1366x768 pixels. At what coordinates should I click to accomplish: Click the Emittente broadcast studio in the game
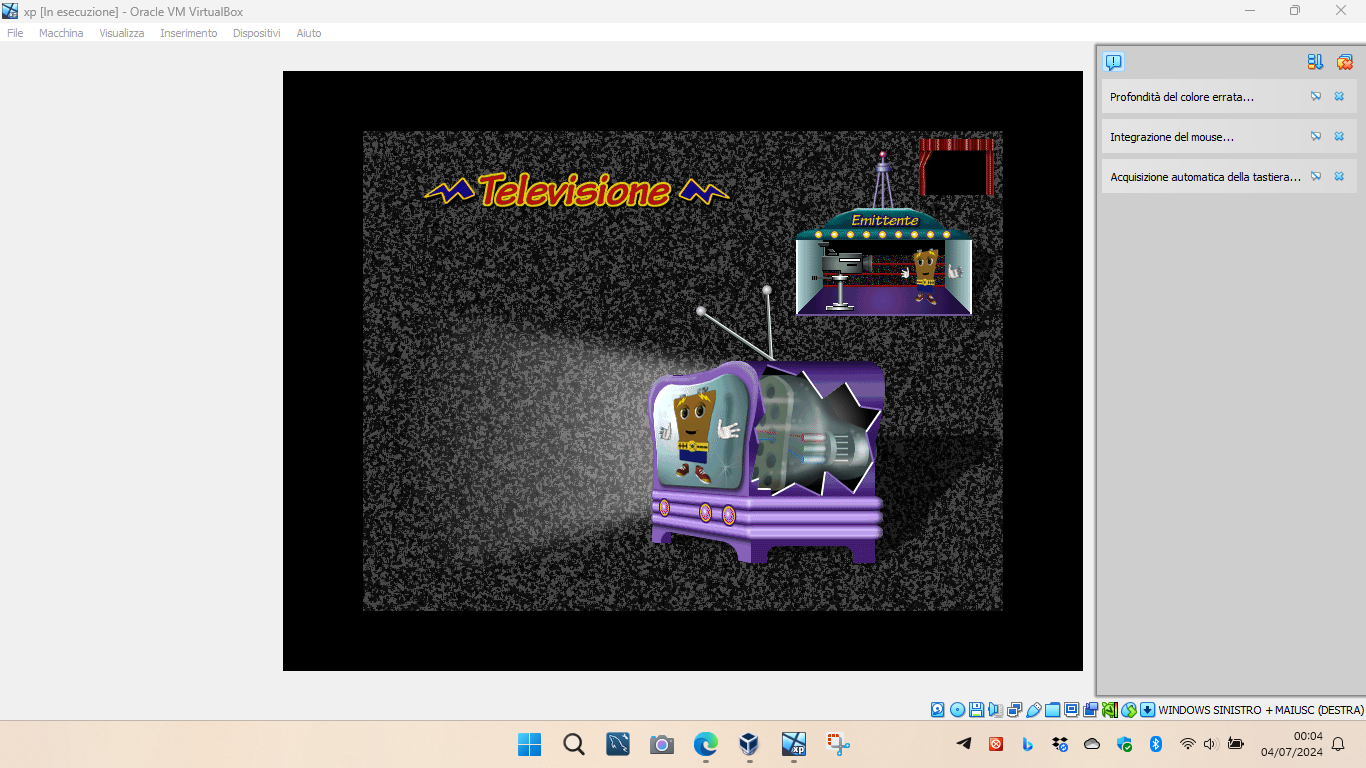[x=884, y=262]
